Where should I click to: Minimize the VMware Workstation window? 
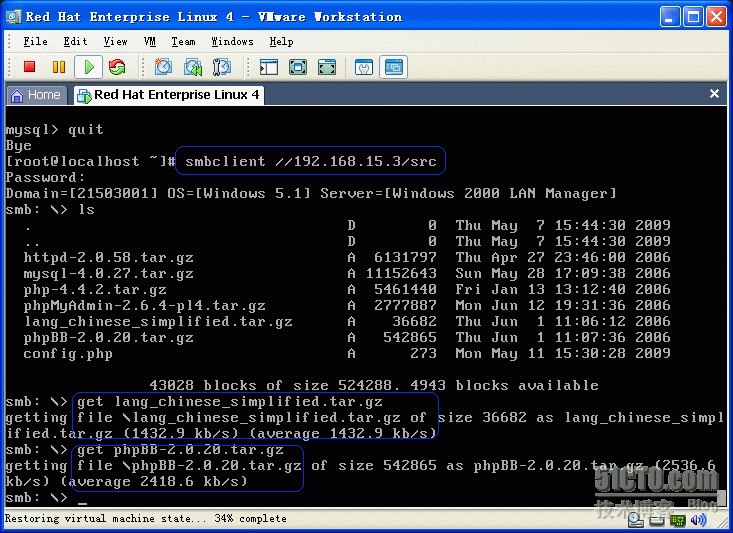pos(670,17)
